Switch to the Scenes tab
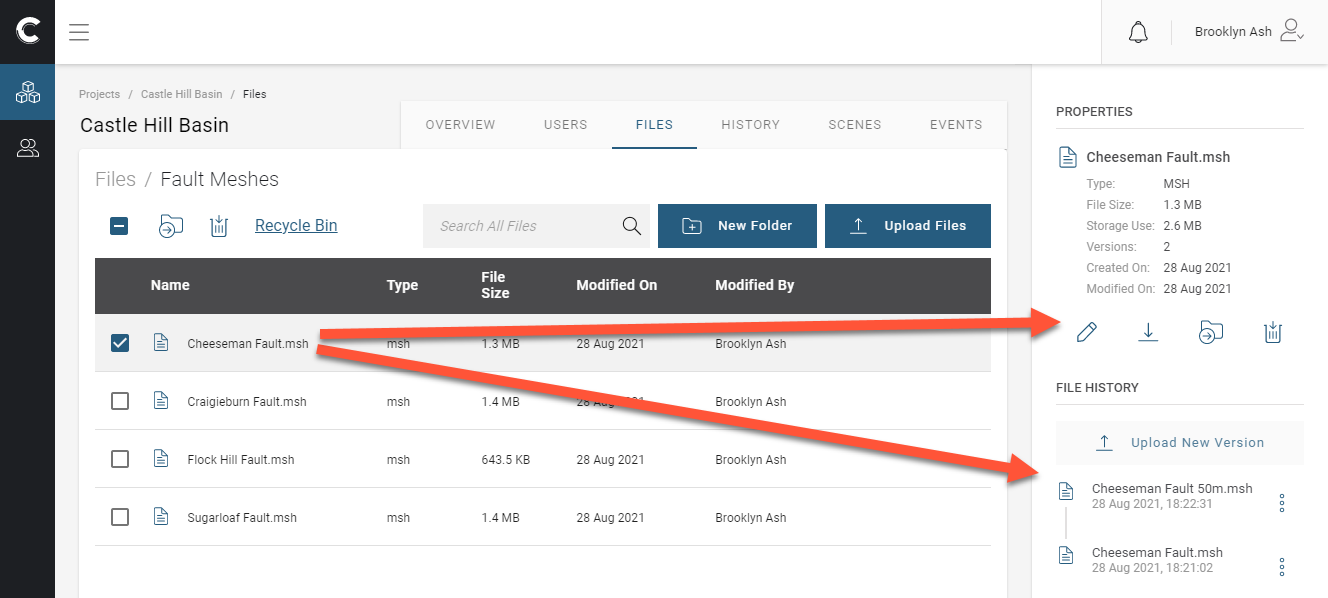Image resolution: width=1328 pixels, height=598 pixels. pyautogui.click(x=855, y=125)
